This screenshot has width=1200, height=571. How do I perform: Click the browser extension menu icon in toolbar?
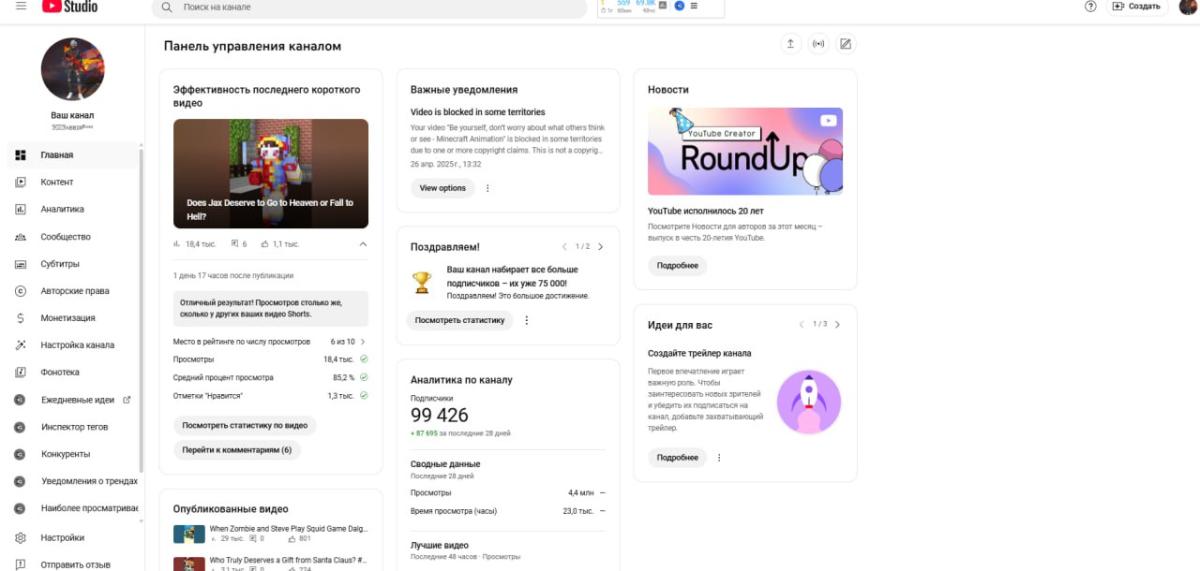coord(695,6)
